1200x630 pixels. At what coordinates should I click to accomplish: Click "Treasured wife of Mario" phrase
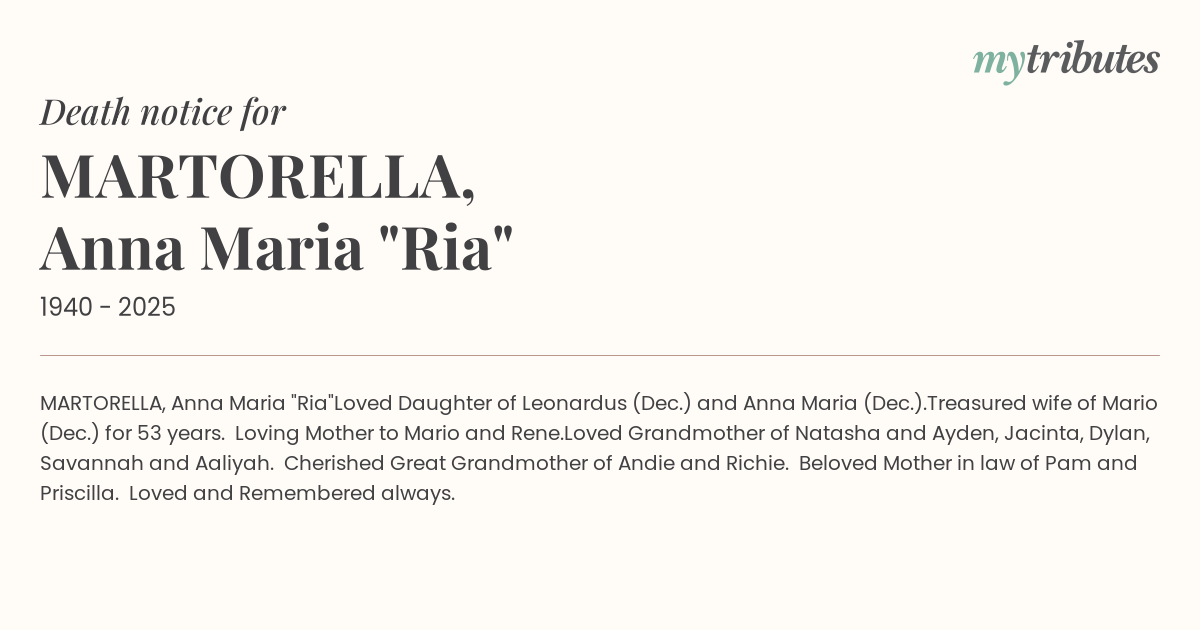(1042, 403)
